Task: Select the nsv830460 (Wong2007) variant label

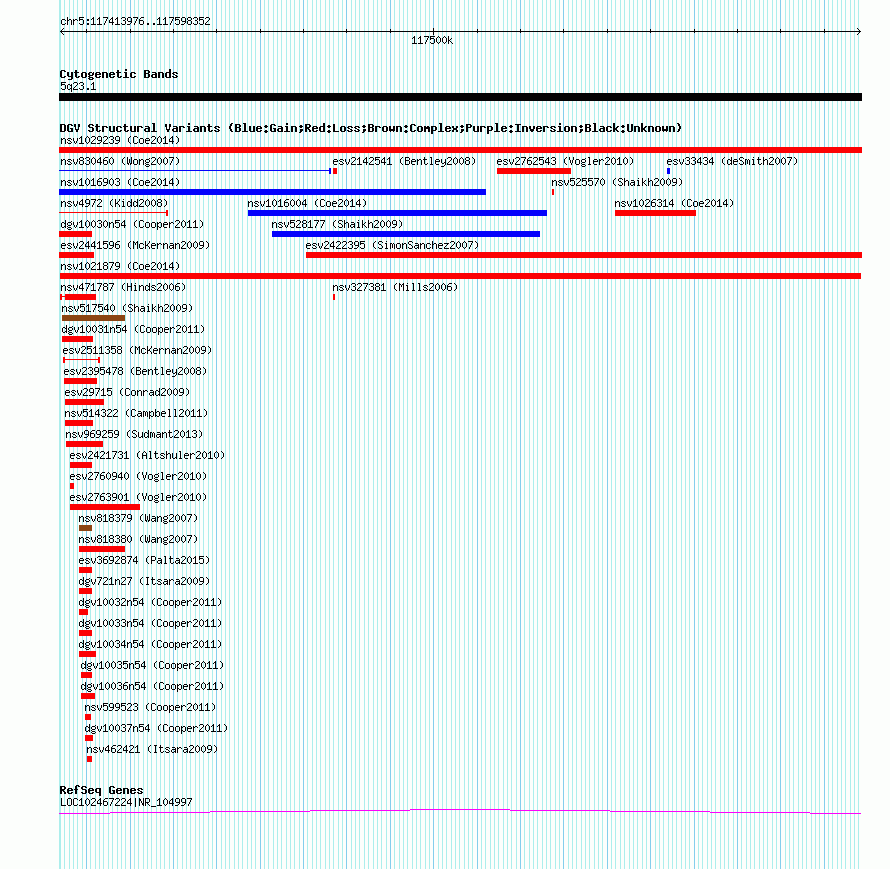Action: point(120,161)
